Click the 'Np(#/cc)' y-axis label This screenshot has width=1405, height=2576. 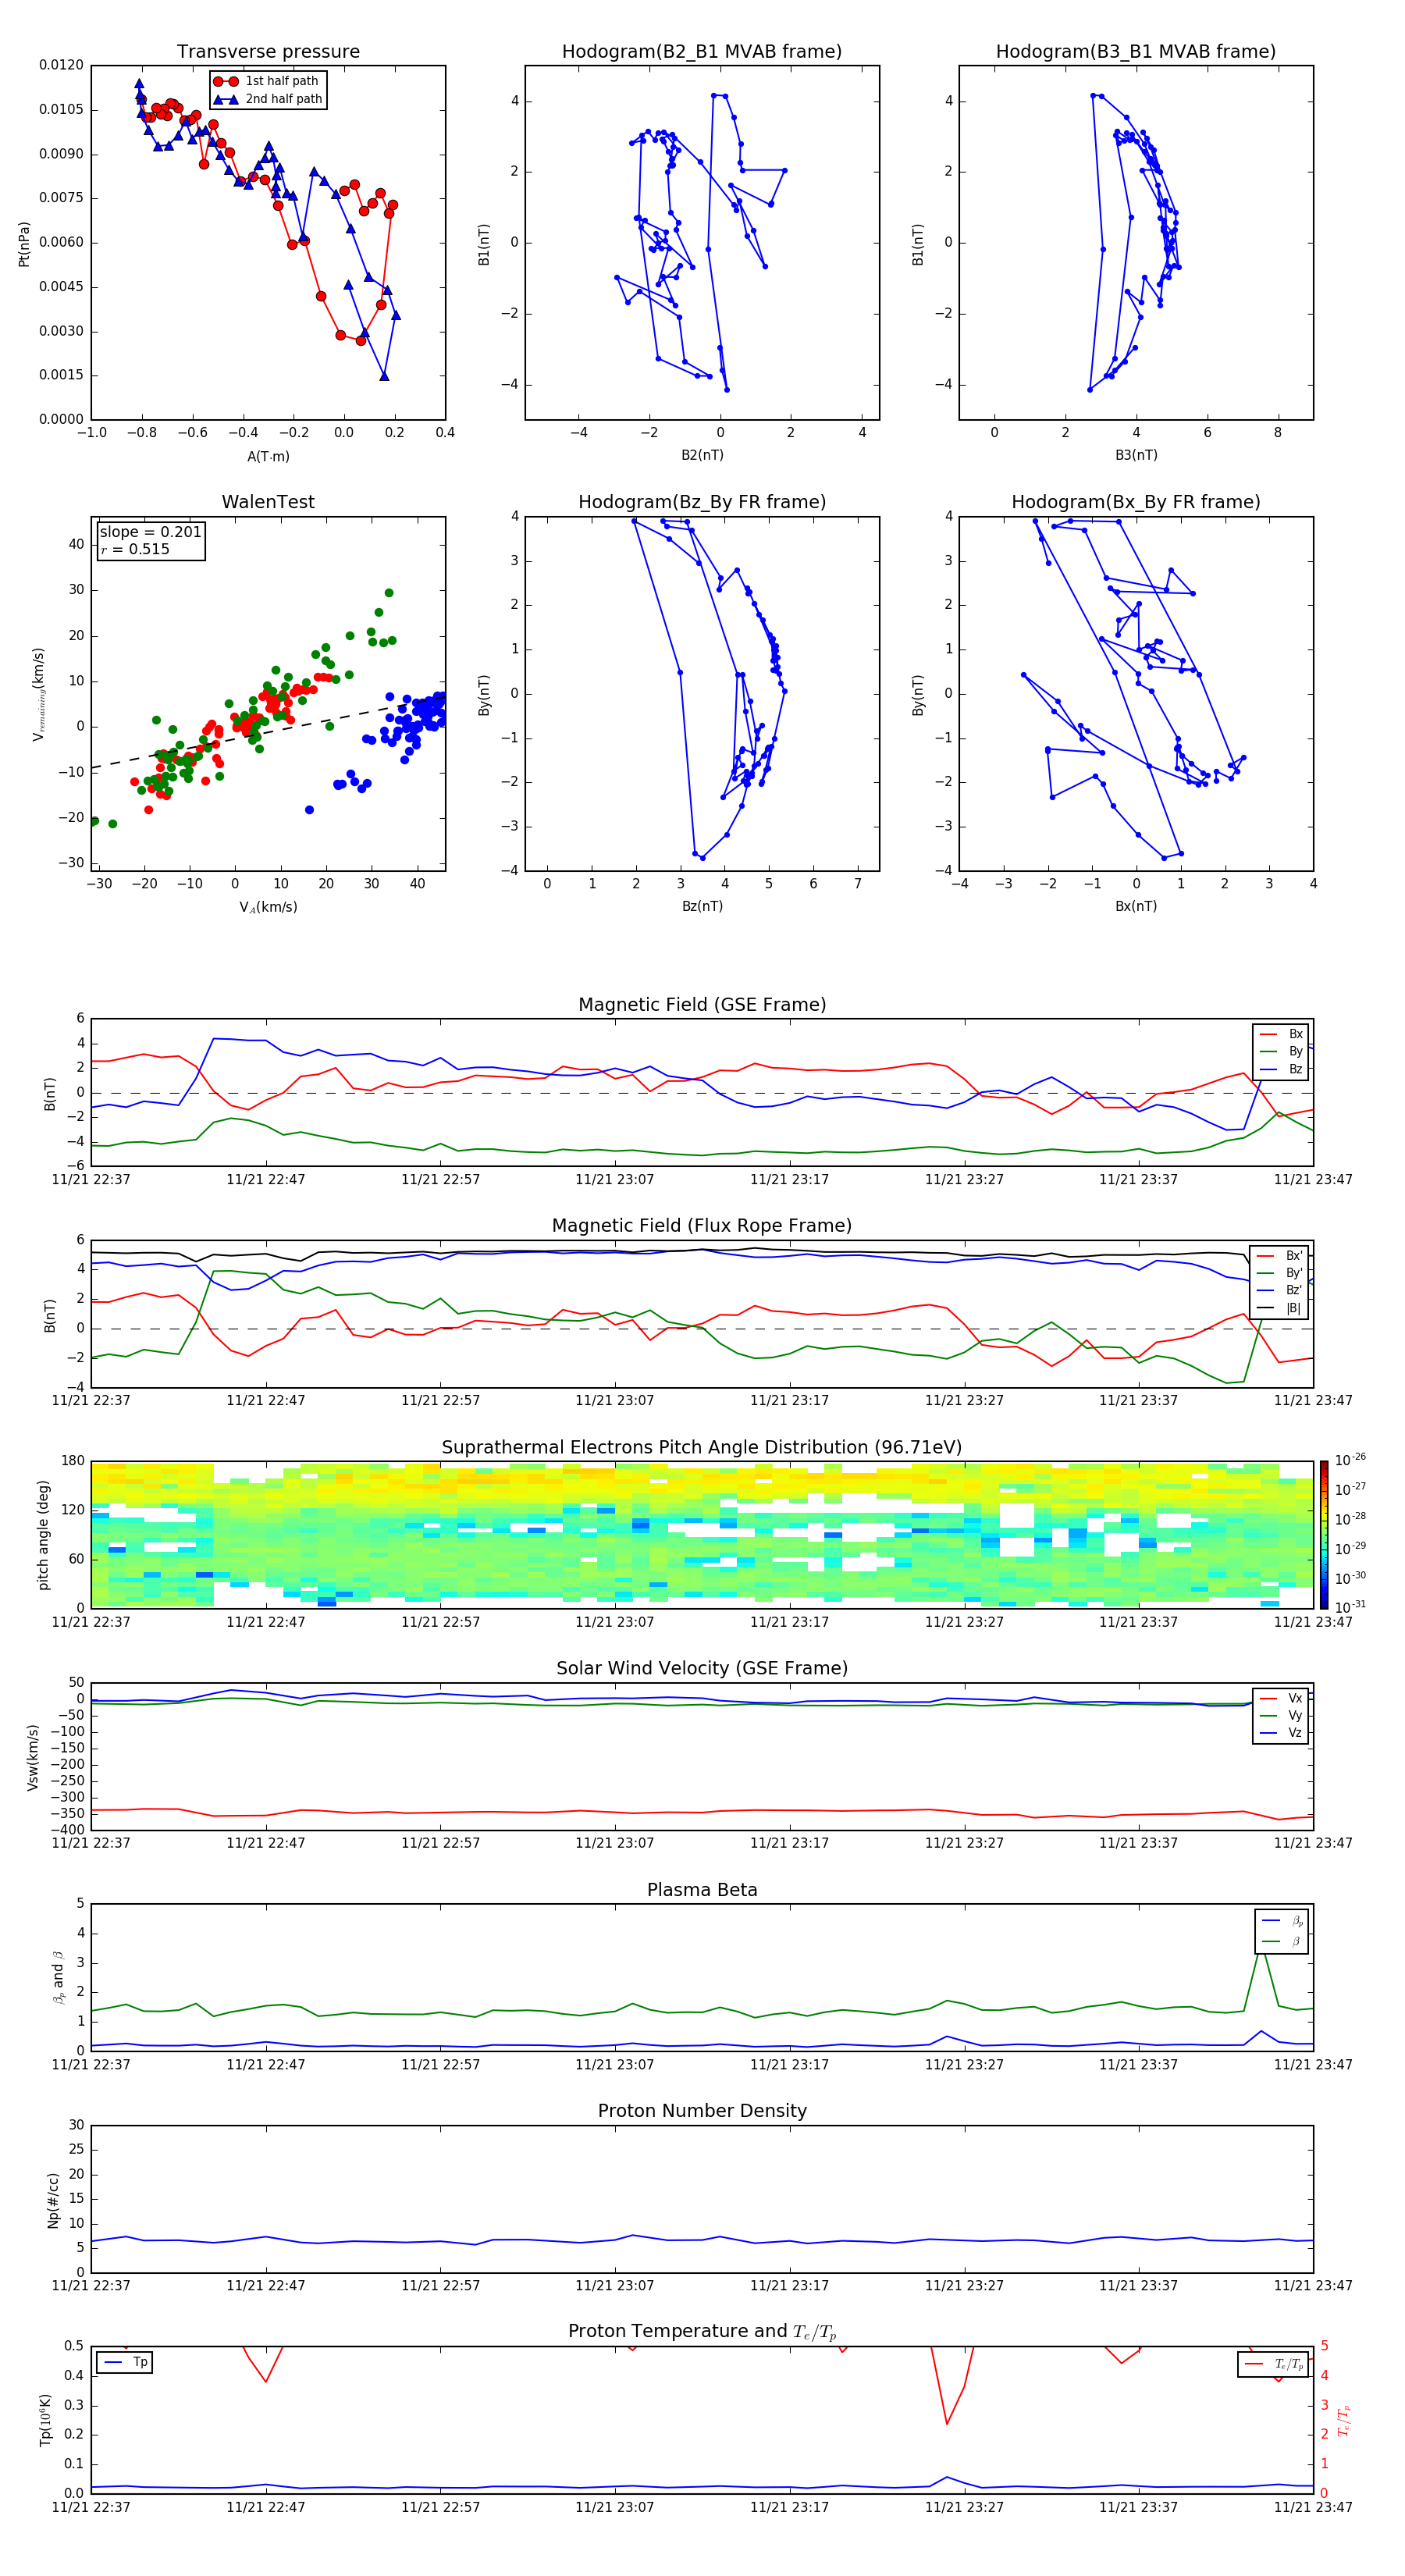pyautogui.click(x=53, y=2199)
